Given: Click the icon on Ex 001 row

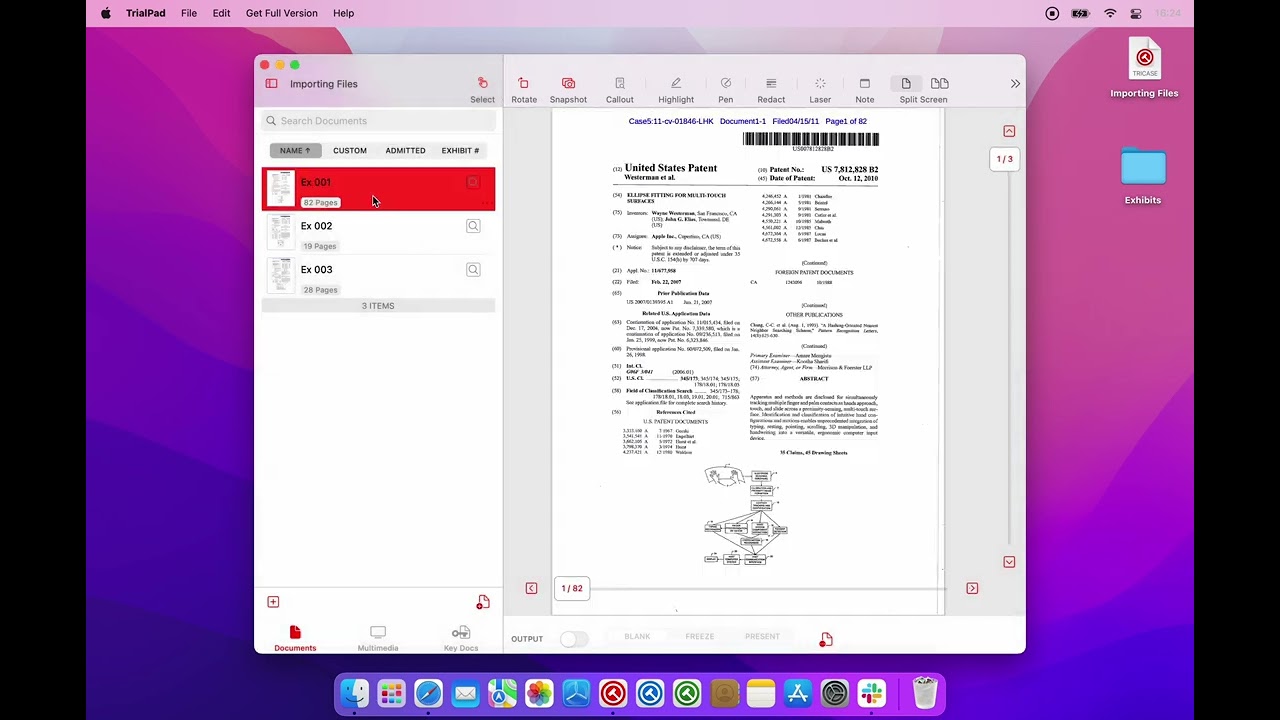Looking at the screenshot, I should (x=473, y=182).
